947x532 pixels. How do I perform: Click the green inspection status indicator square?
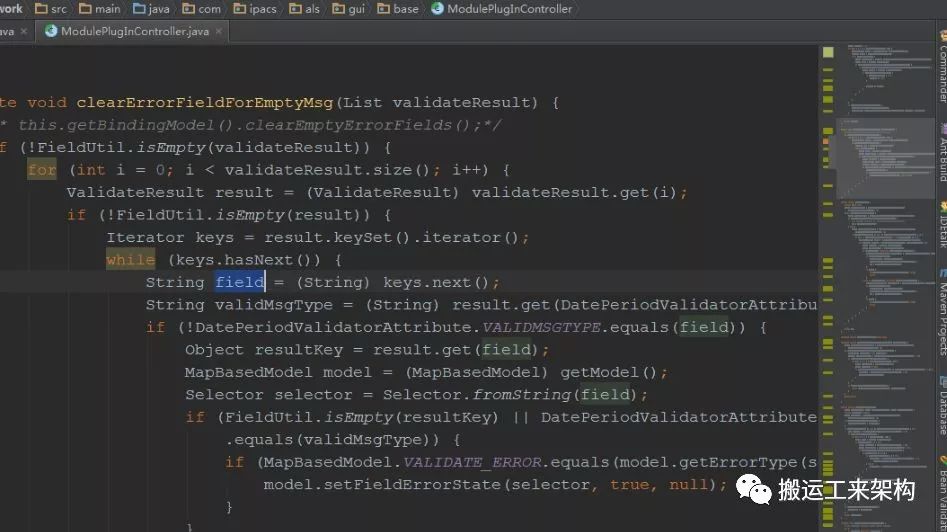828,53
